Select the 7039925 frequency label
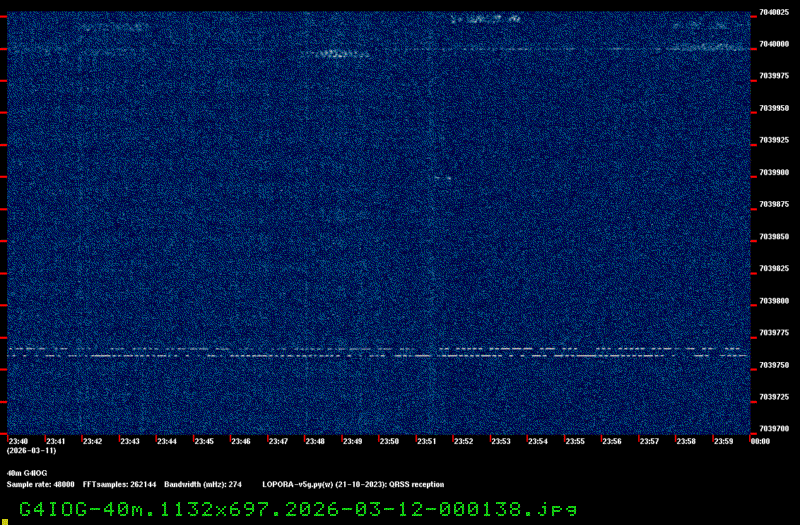This screenshot has width=800, height=525. (774, 140)
